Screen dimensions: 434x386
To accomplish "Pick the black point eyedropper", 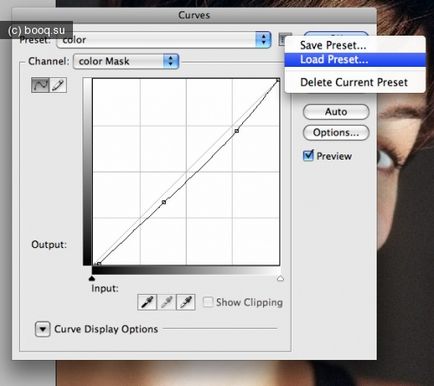I will [147, 302].
